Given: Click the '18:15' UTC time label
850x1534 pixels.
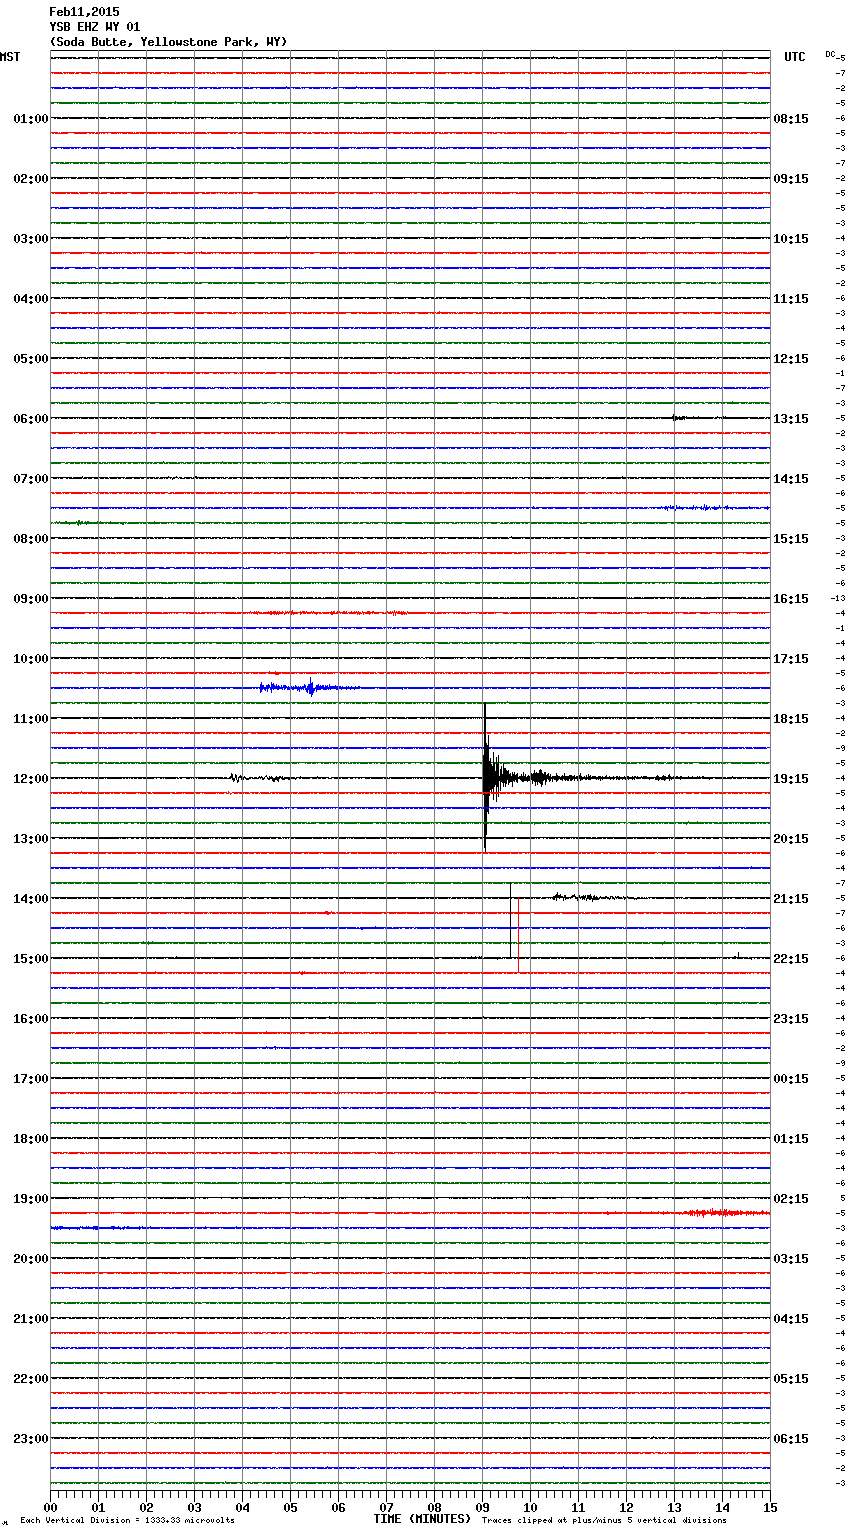Looking at the screenshot, I should [791, 719].
